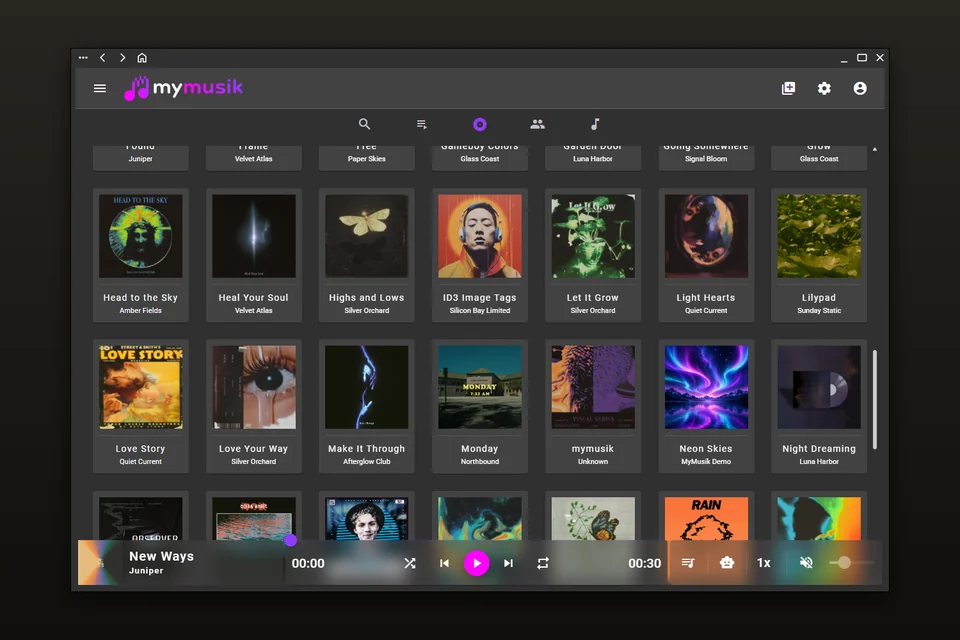Viewport: 960px width, 640px height.
Task: Click the track progress slider handle
Action: (290, 540)
